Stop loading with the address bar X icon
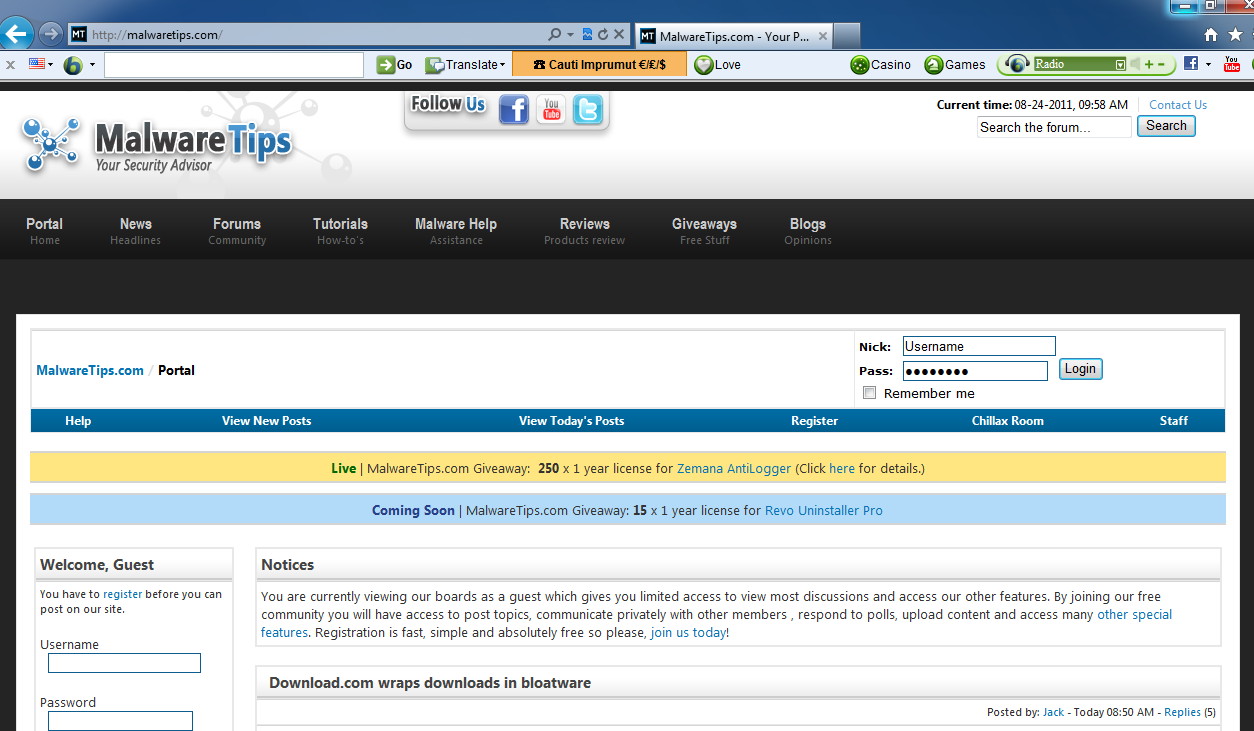 point(619,35)
